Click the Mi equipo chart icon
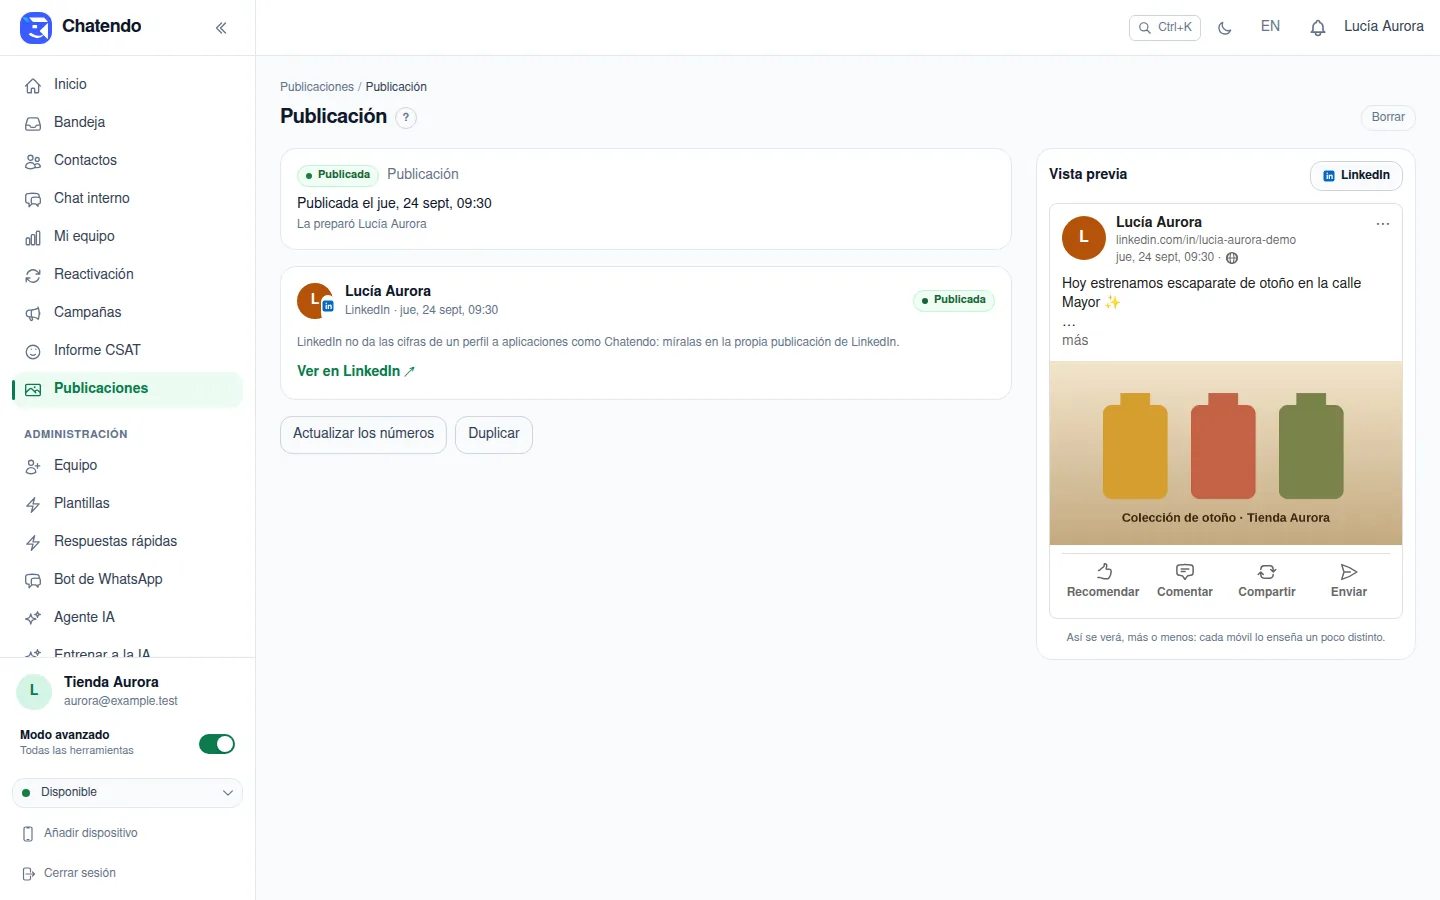Screen dimensions: 1440x900 (x=33, y=237)
